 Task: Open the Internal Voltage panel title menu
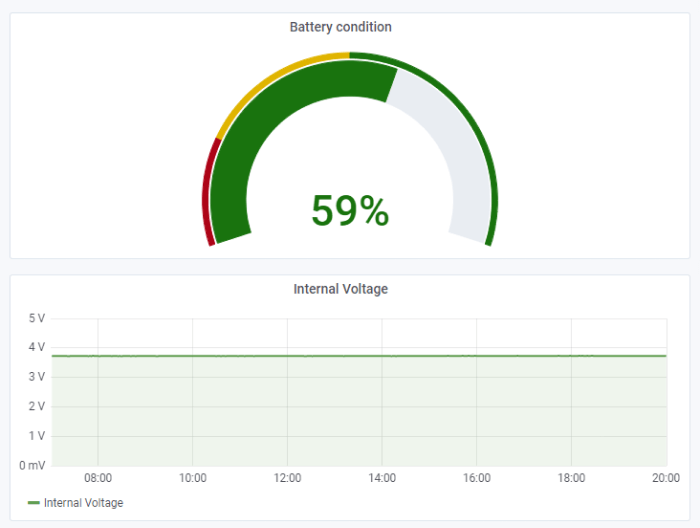point(341,289)
